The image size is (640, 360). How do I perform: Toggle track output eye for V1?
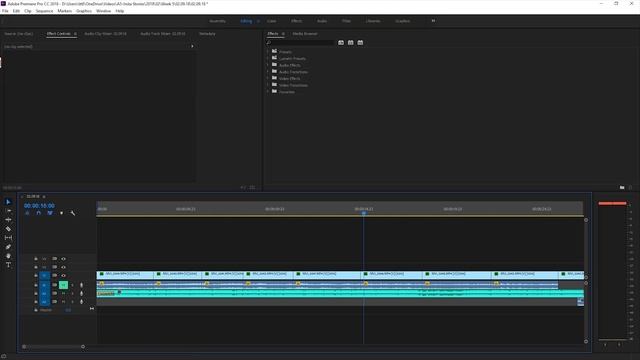click(x=64, y=276)
